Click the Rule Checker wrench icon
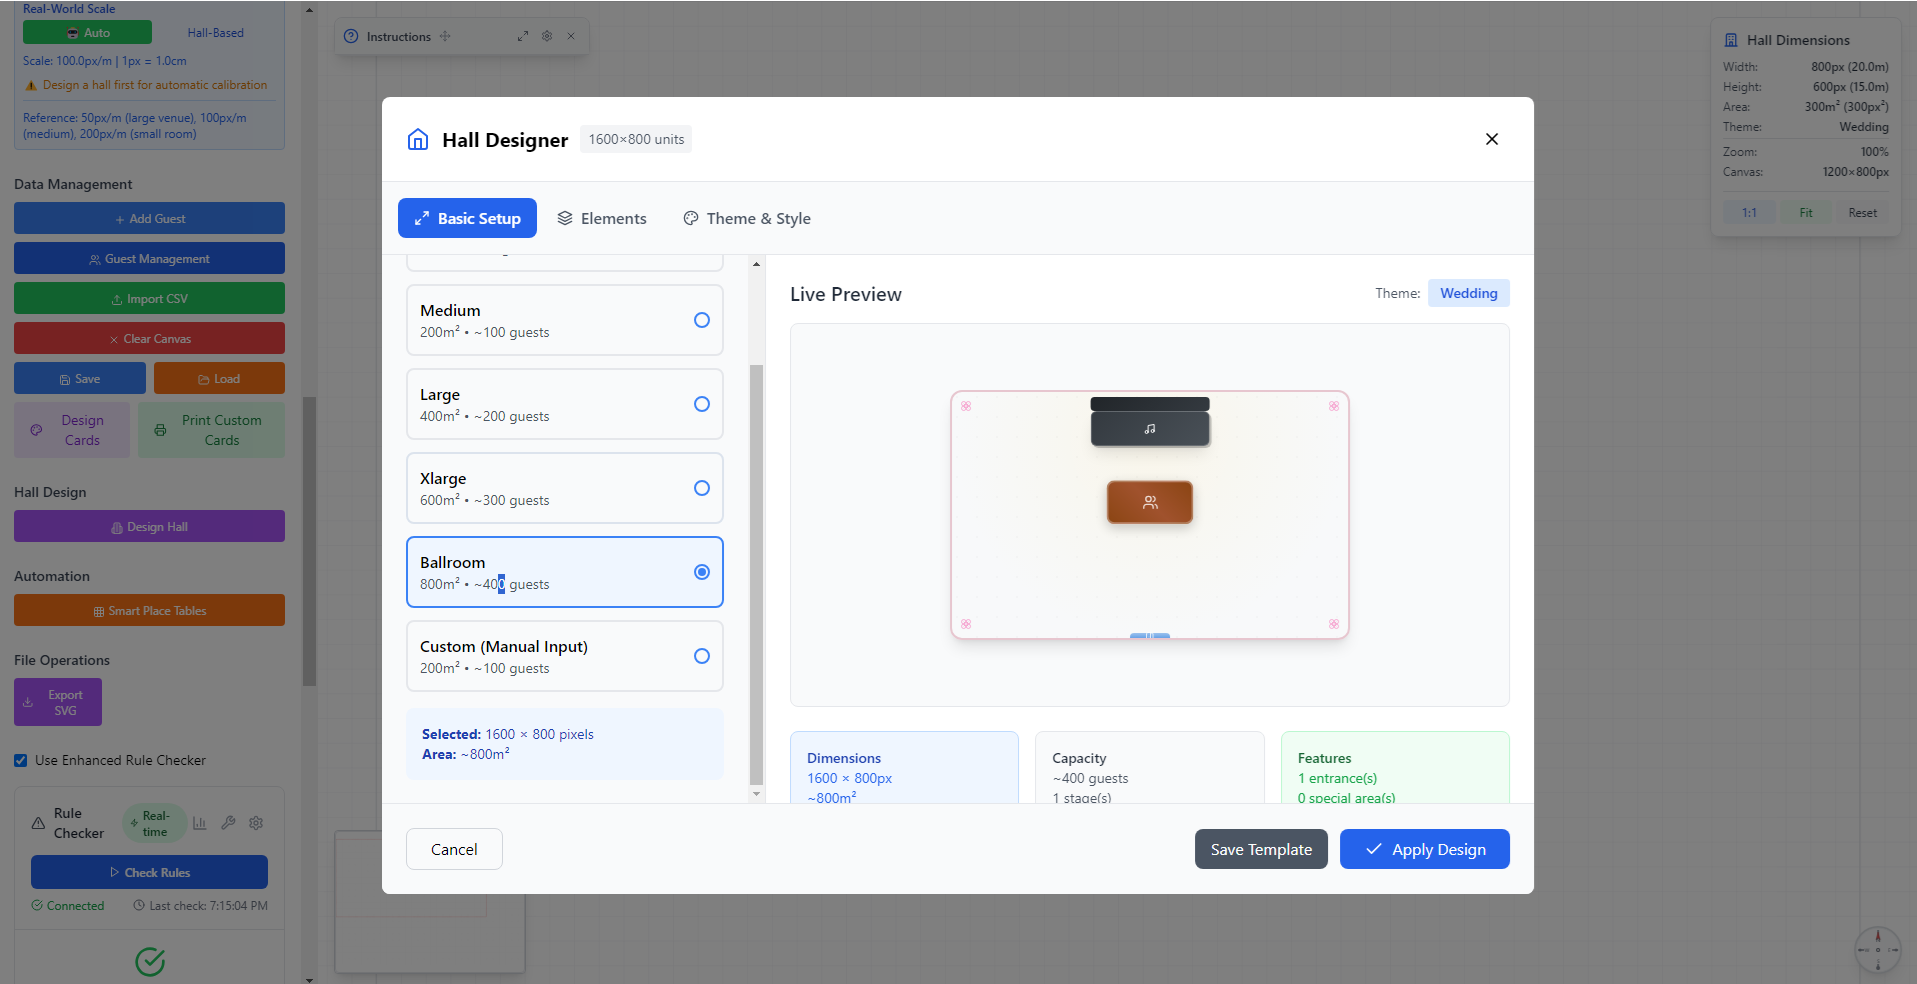Screen dimensions: 1917x984 [228, 823]
